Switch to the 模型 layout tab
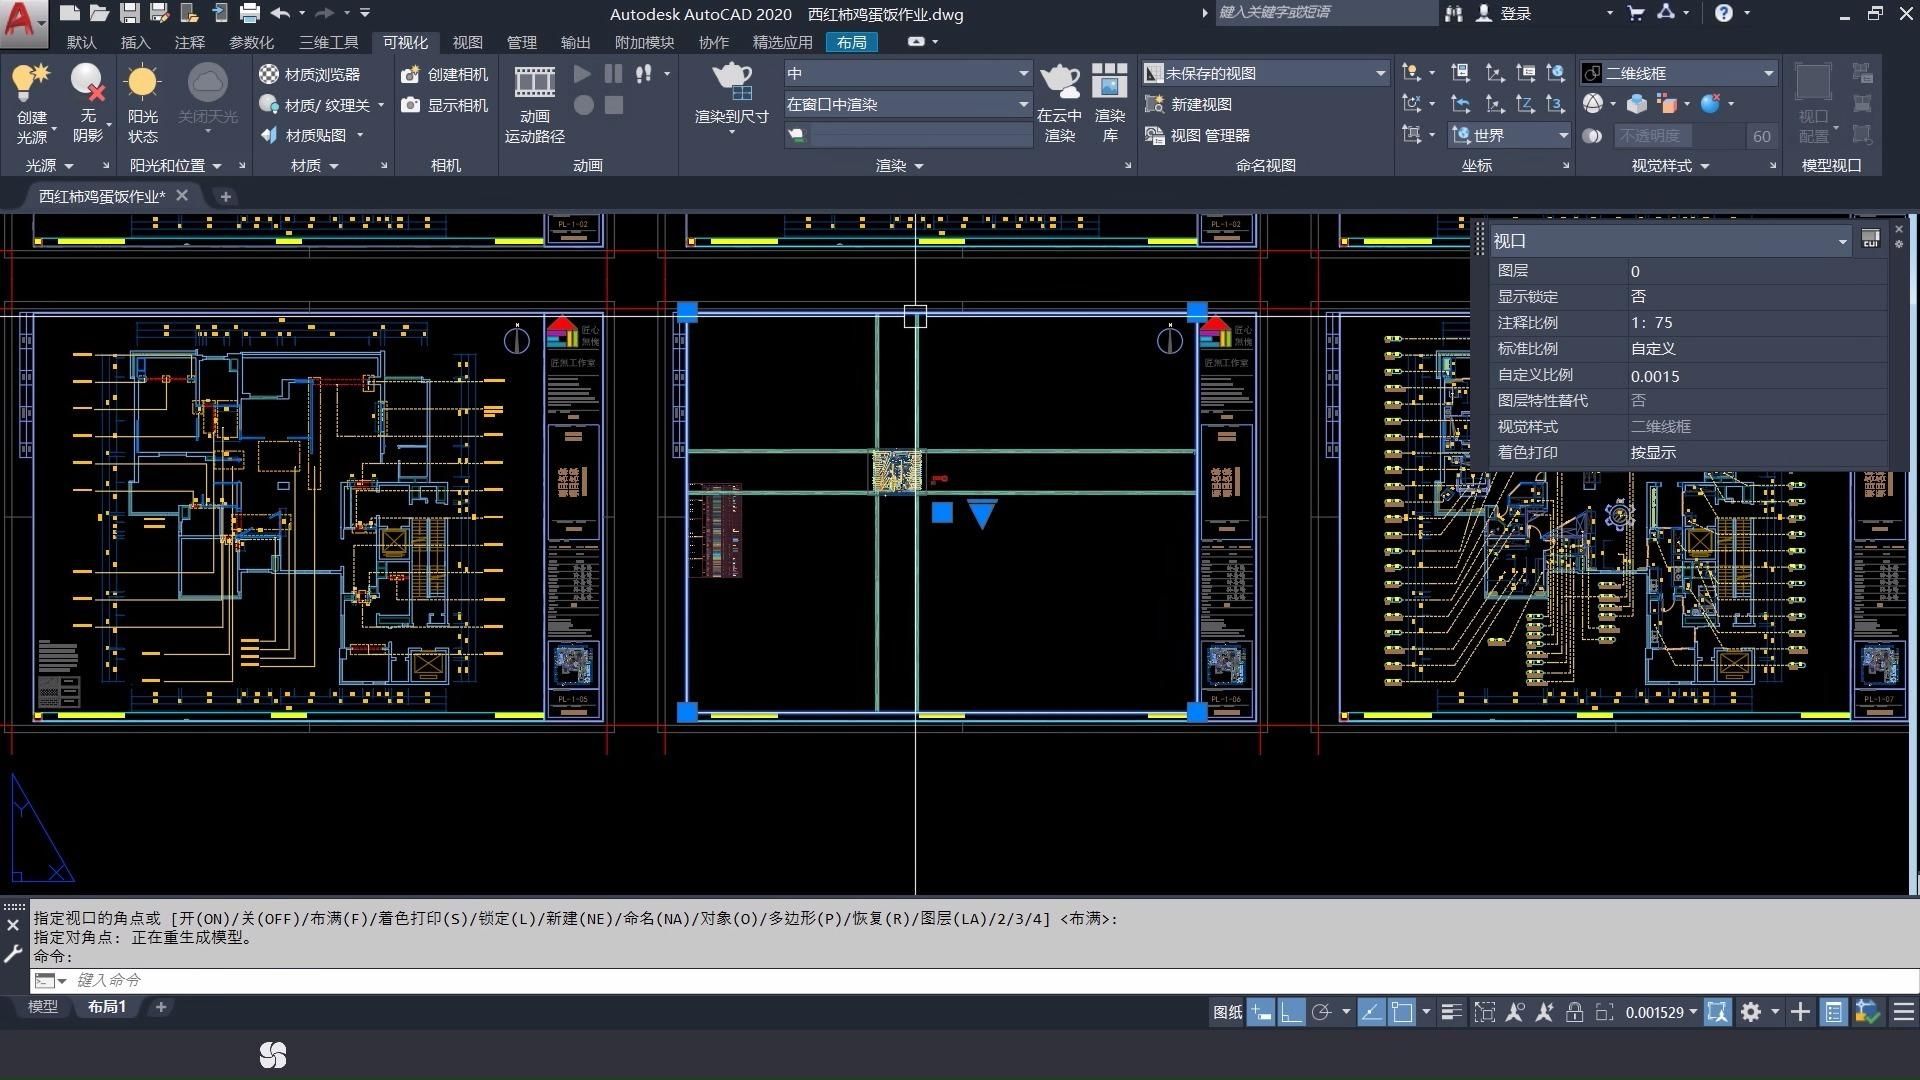The width and height of the screenshot is (1920, 1080). (42, 1006)
